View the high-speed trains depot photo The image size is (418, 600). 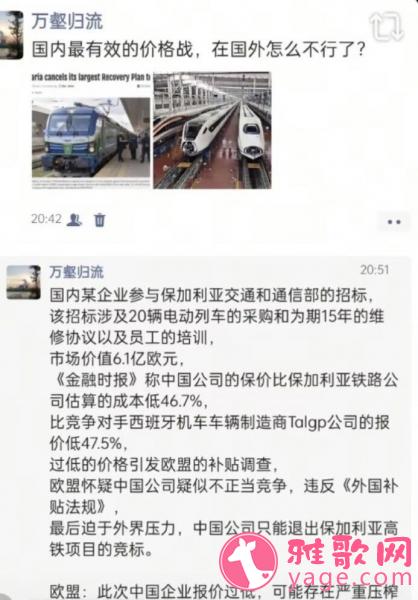pyautogui.click(x=212, y=130)
